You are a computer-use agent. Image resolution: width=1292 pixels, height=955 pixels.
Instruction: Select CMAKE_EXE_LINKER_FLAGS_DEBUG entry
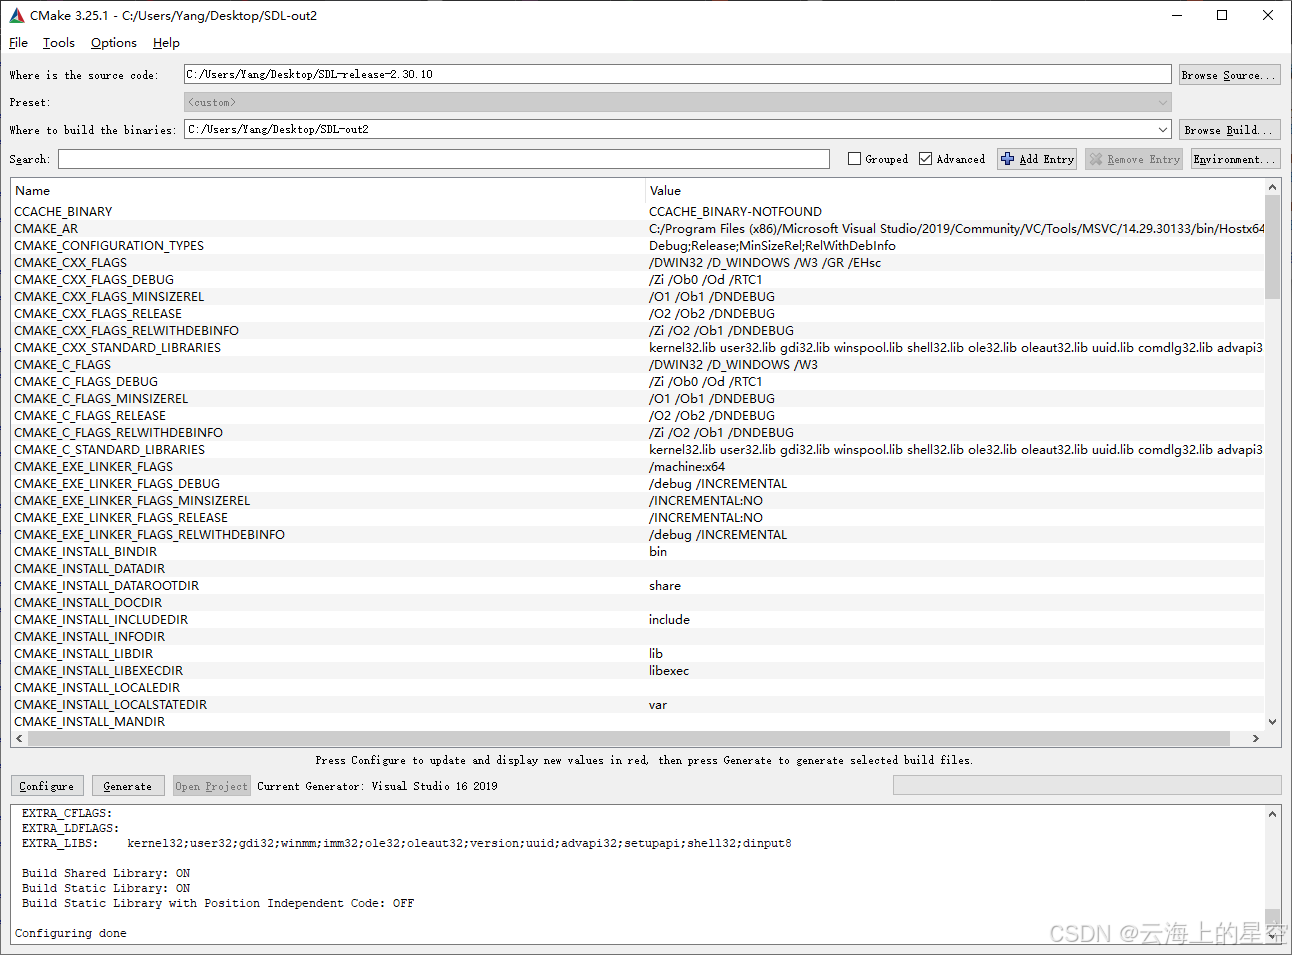coord(117,483)
